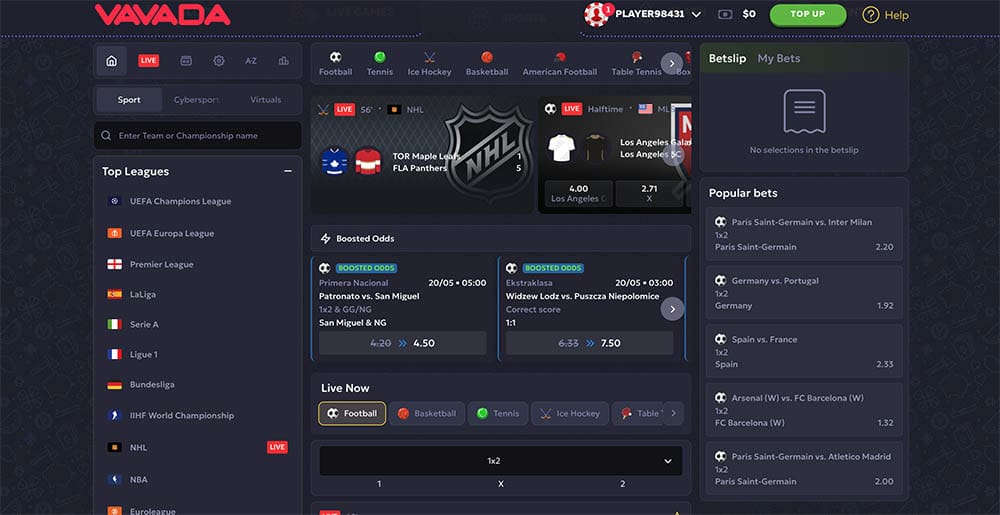
Task: Open the Betslip tab
Action: (x=727, y=59)
